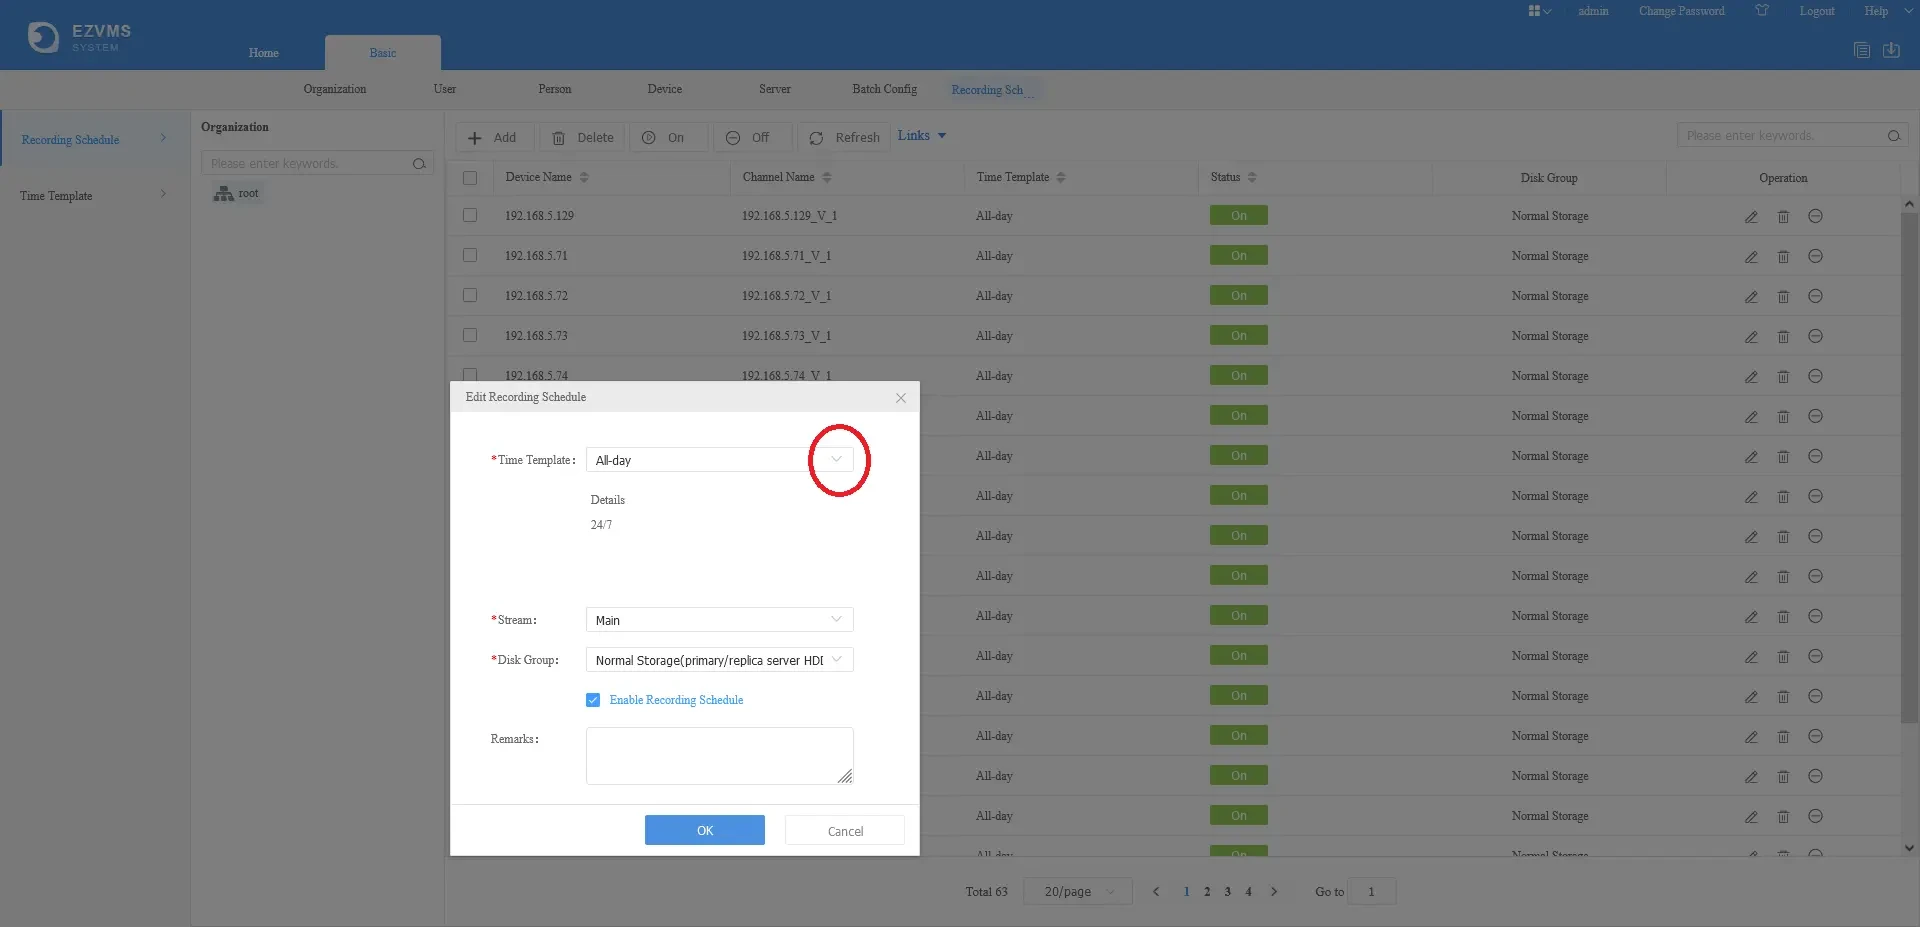Select the root organization tree node
Screen dimensions: 1920x927
[x=237, y=194]
